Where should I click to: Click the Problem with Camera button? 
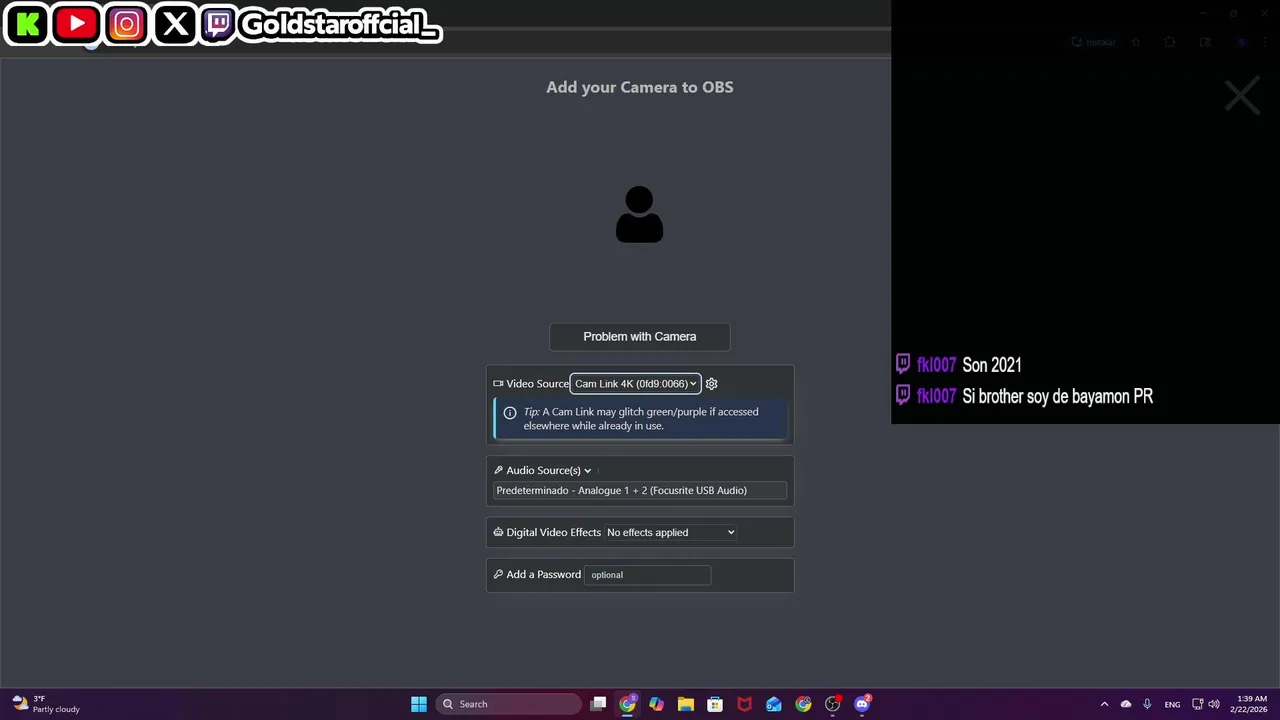(640, 337)
